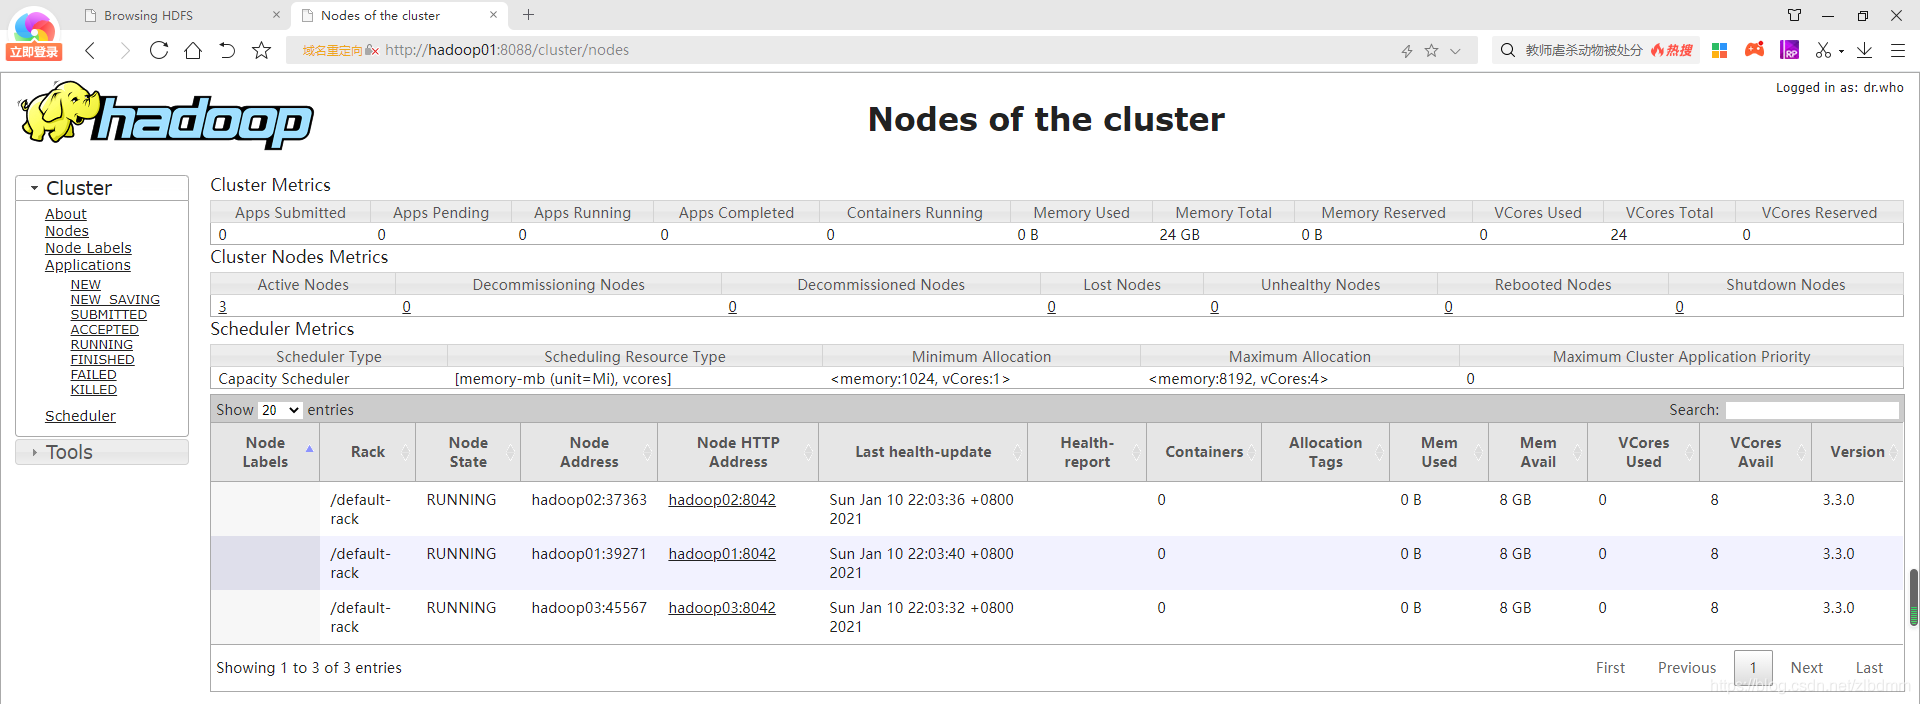Reload the page with the refresh icon

[x=159, y=50]
